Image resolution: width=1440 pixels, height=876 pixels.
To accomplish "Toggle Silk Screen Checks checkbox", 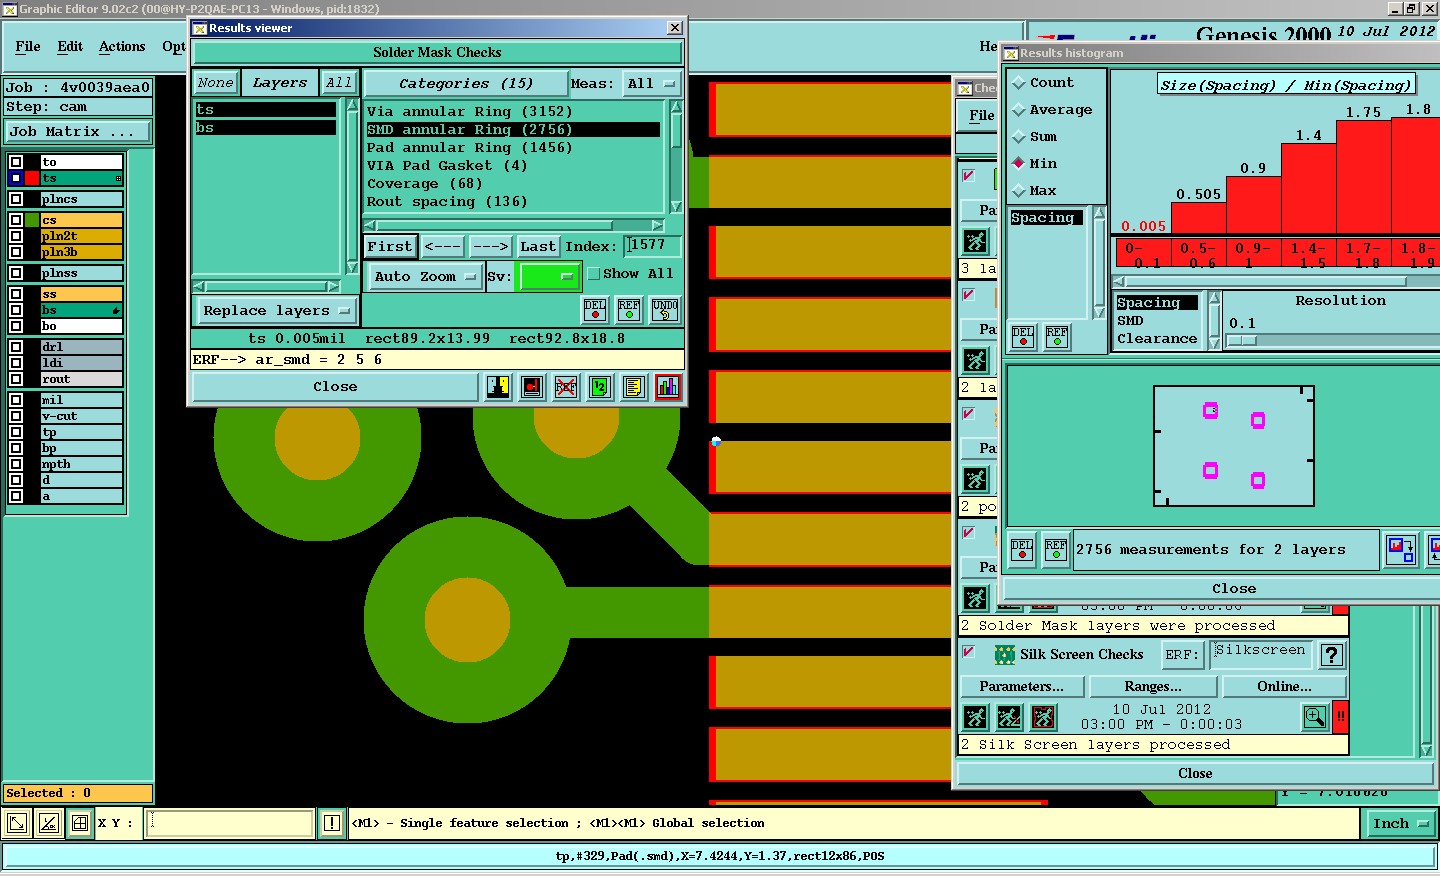I will pyautogui.click(x=968, y=652).
